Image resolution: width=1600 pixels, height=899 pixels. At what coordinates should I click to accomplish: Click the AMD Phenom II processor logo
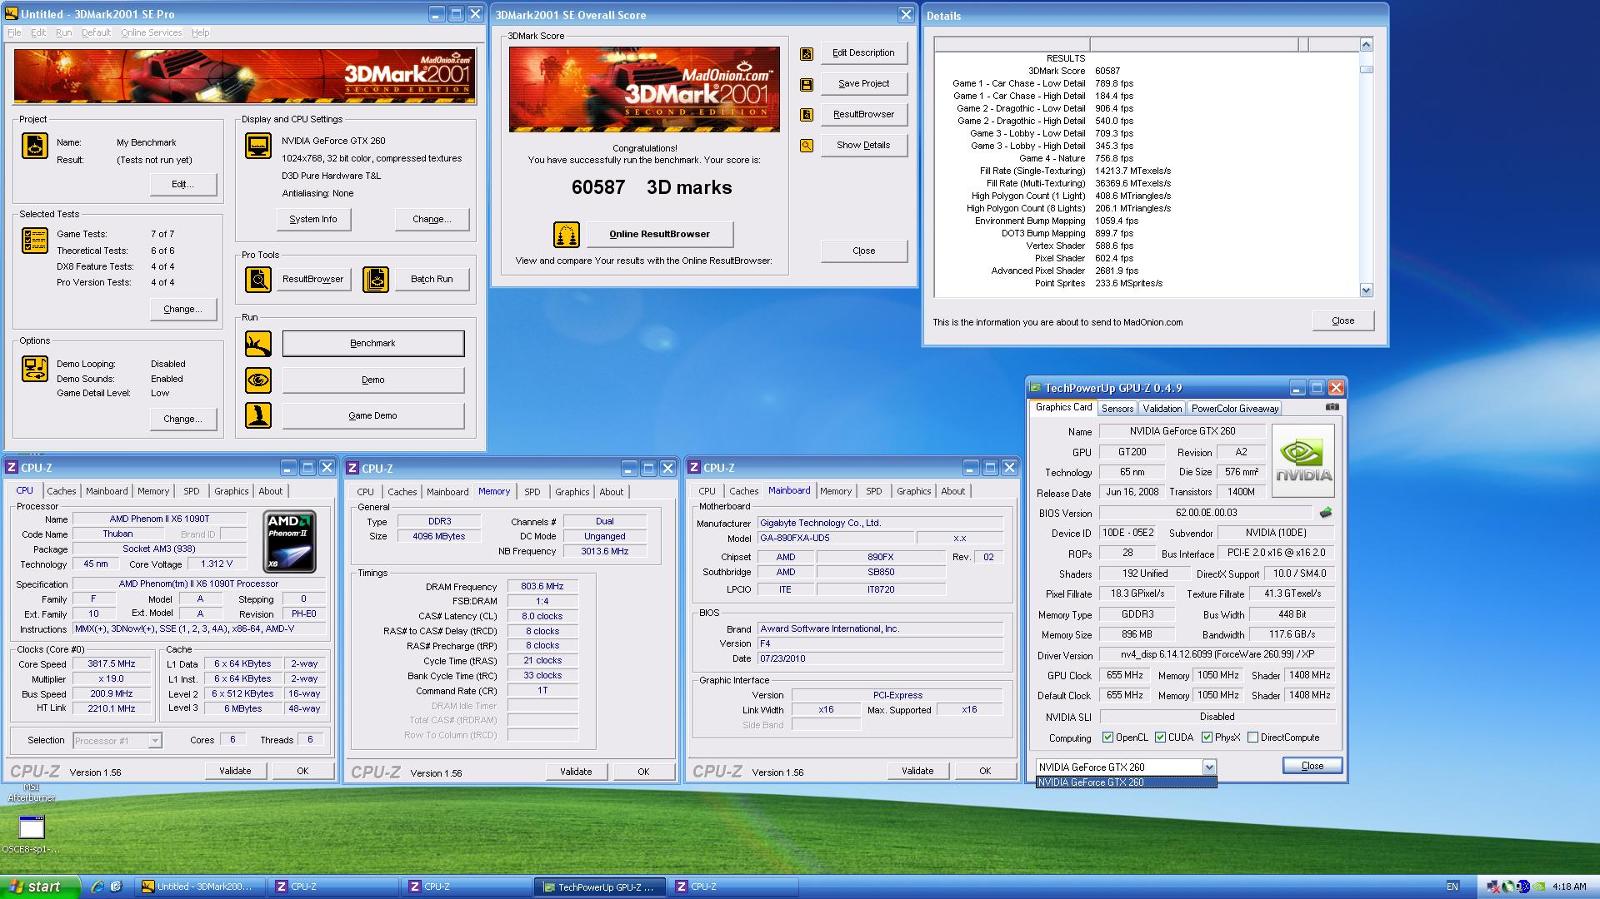pyautogui.click(x=290, y=542)
